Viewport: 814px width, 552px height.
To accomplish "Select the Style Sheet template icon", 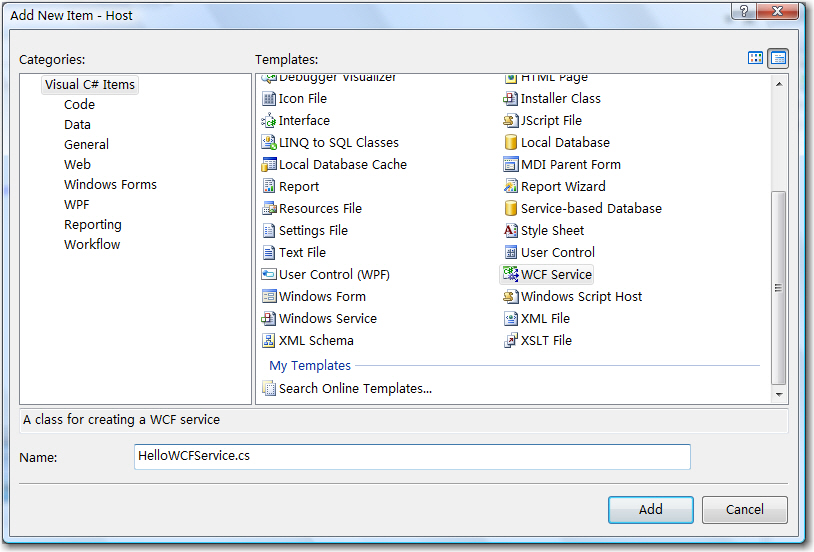I will (511, 230).
